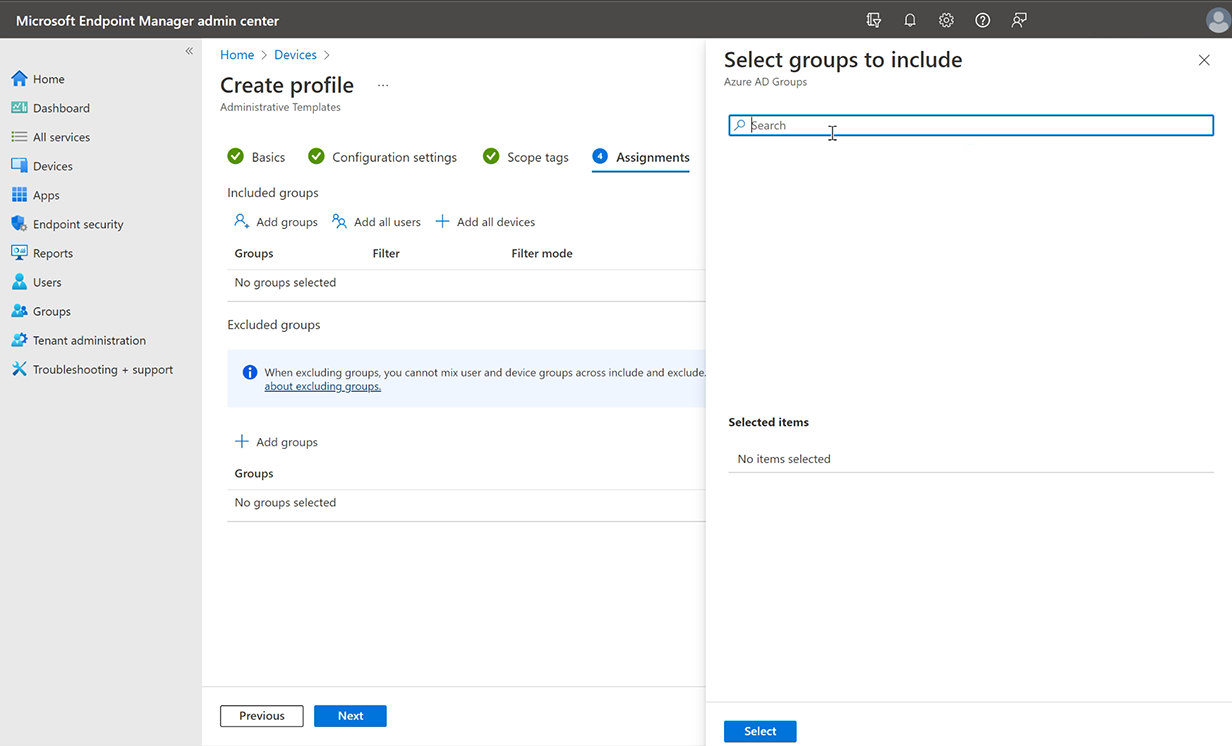Open Endpoint security in the sidebar
Viewport: 1232px width, 746px height.
[x=67, y=224]
